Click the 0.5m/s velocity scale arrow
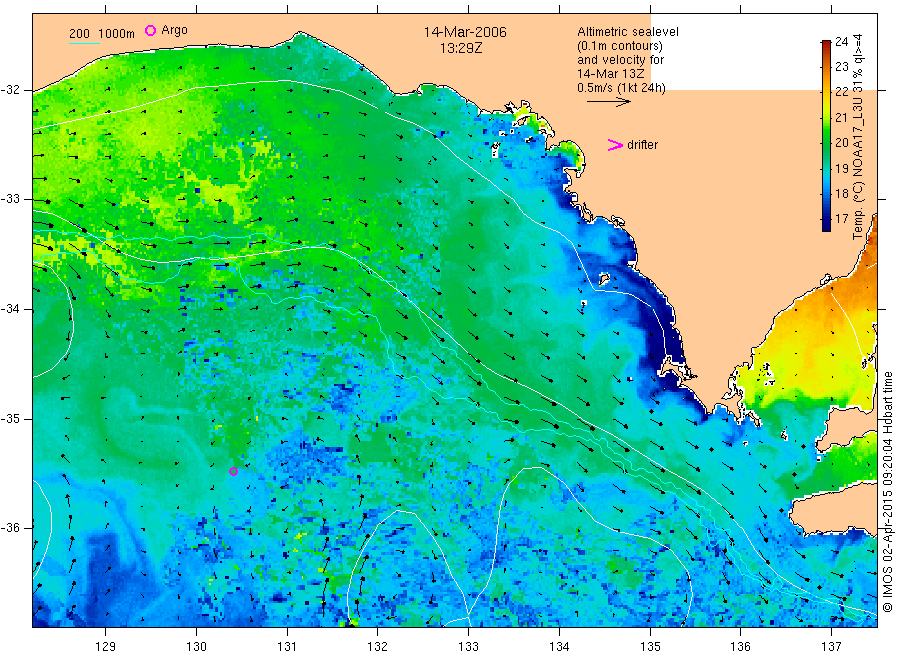This screenshot has width=900, height=660. (608, 102)
